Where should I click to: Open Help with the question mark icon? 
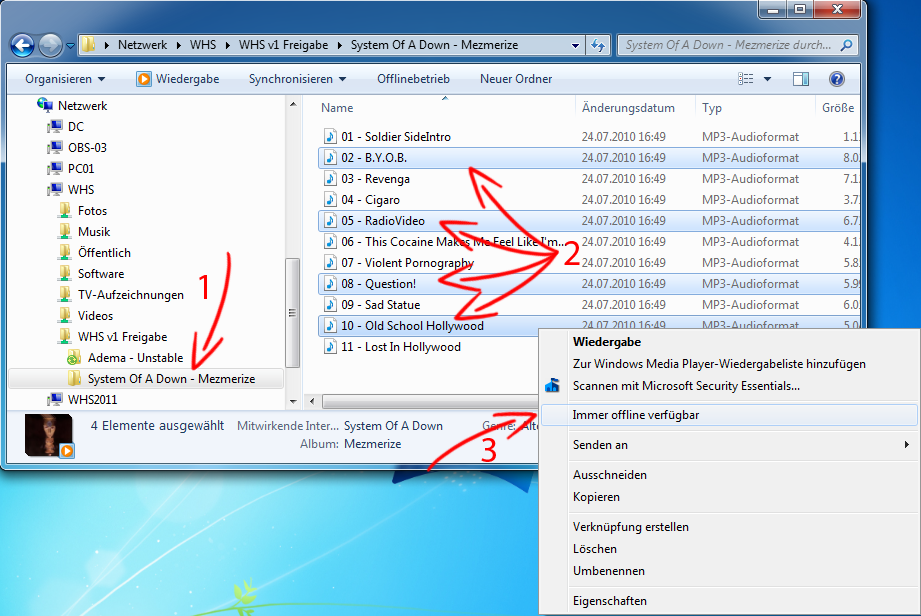[836, 79]
